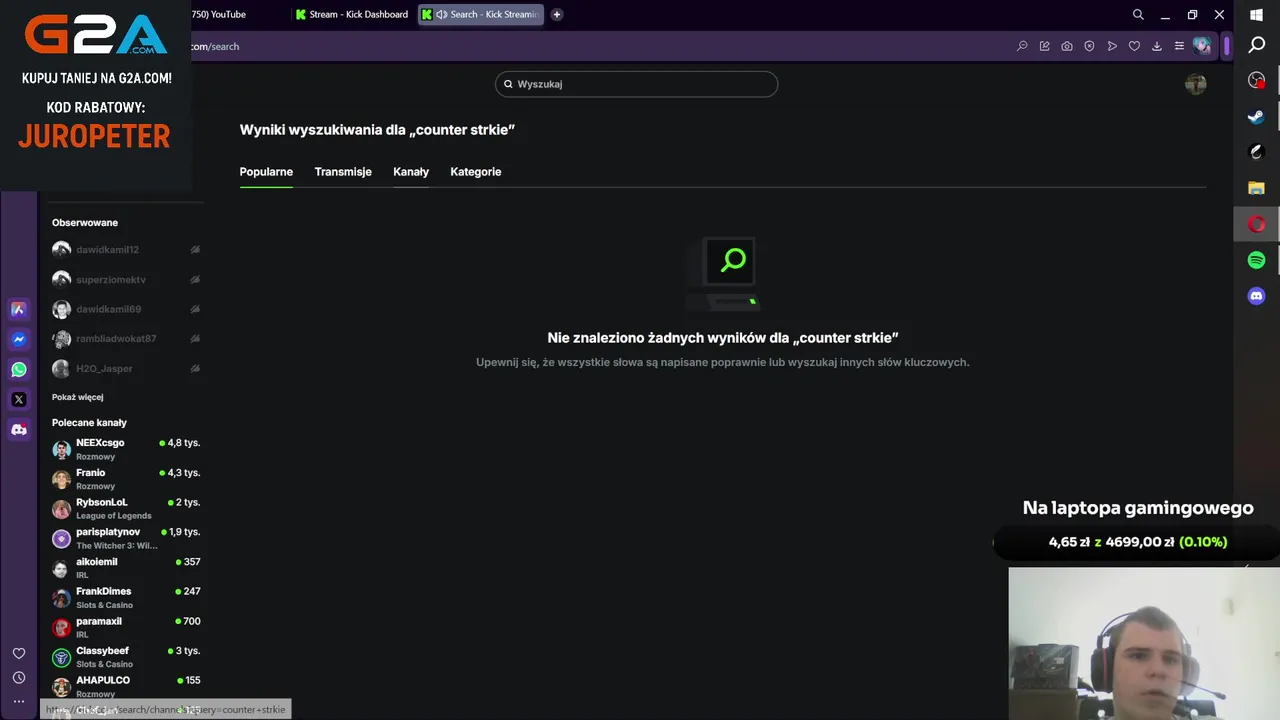Switch to the Kategorie tab

[476, 172]
